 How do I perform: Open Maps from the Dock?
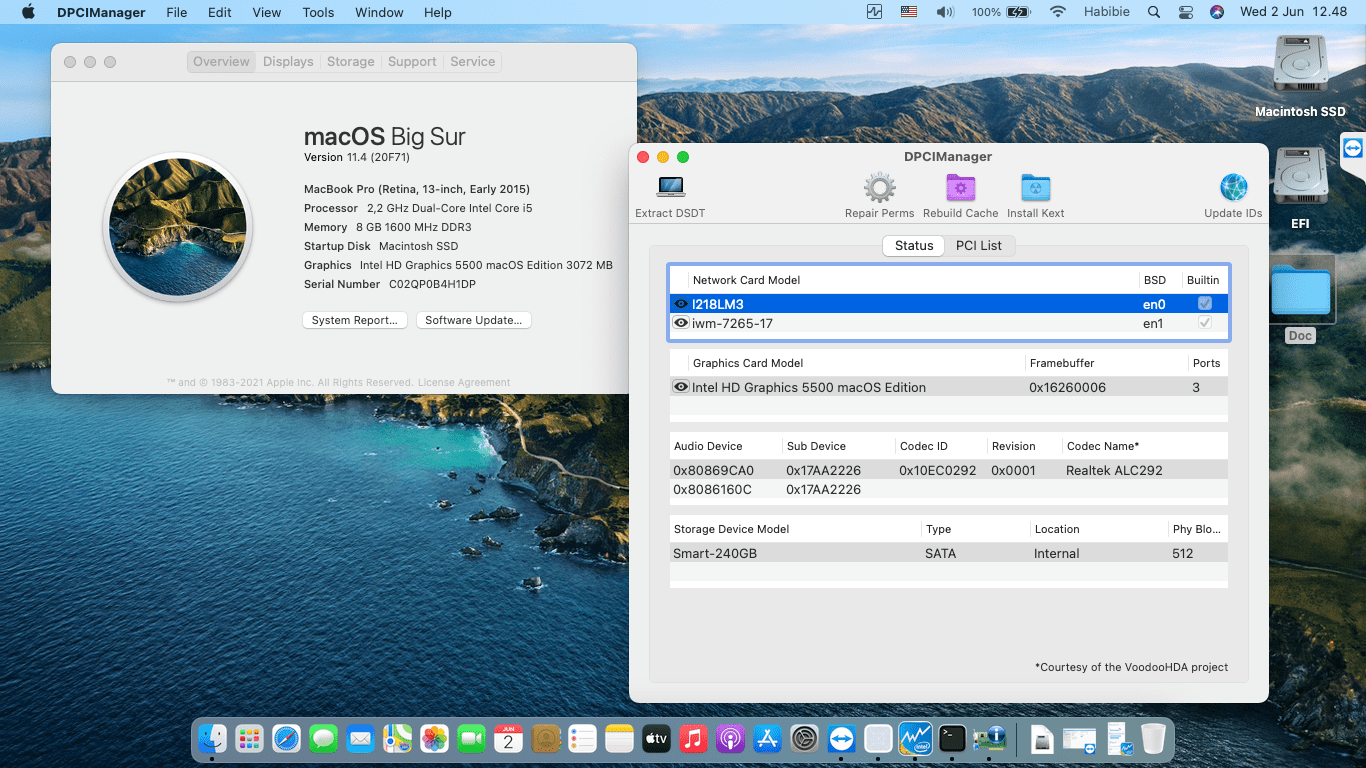point(397,739)
